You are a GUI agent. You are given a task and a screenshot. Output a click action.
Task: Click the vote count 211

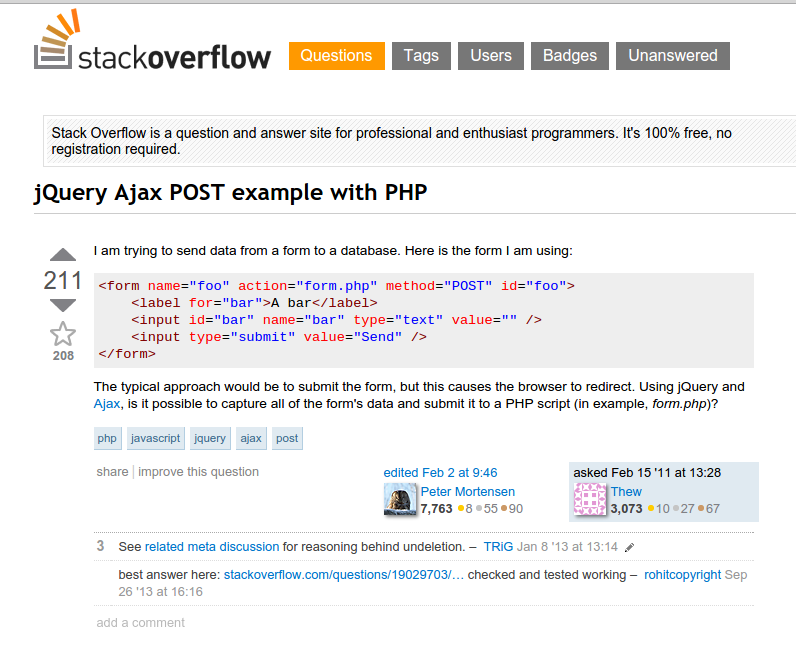(62, 280)
